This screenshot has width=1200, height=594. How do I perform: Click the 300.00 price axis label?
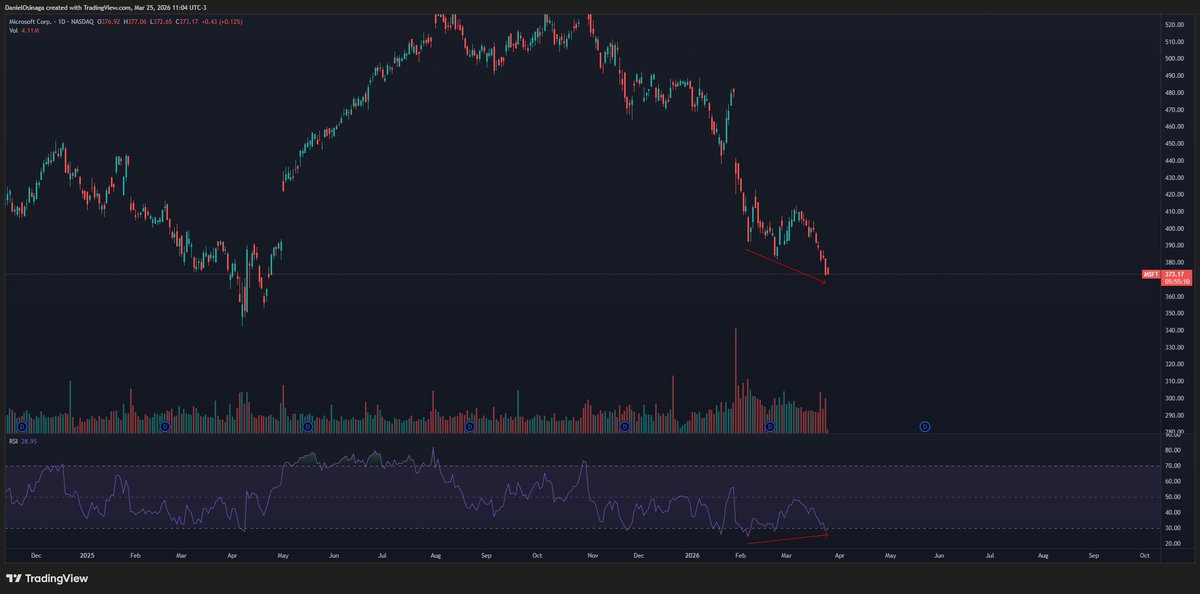click(1175, 399)
